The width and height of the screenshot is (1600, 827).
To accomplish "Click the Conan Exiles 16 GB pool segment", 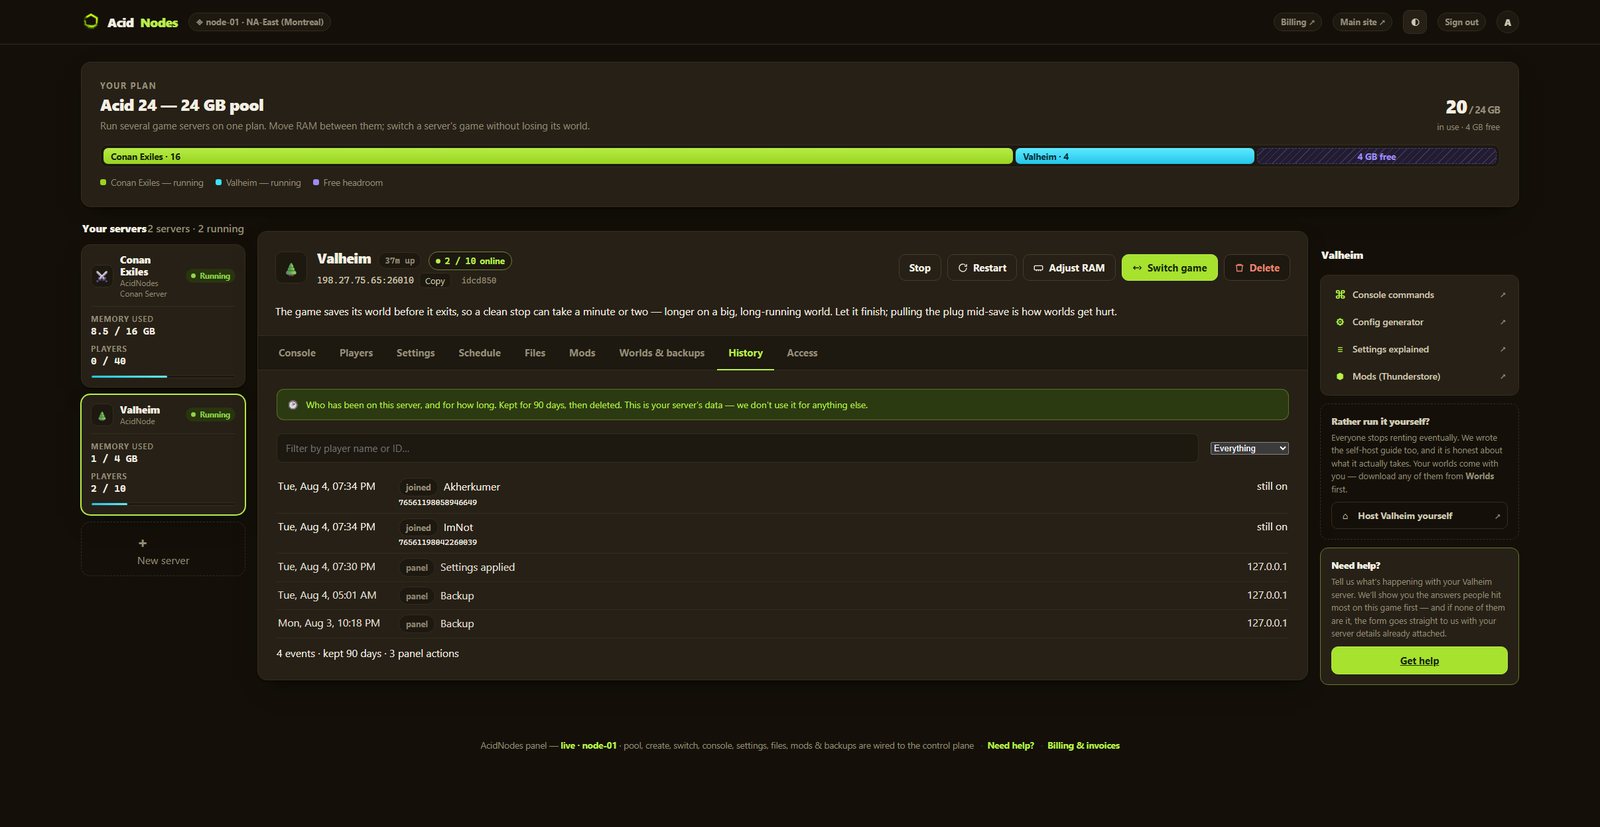I will pos(558,157).
